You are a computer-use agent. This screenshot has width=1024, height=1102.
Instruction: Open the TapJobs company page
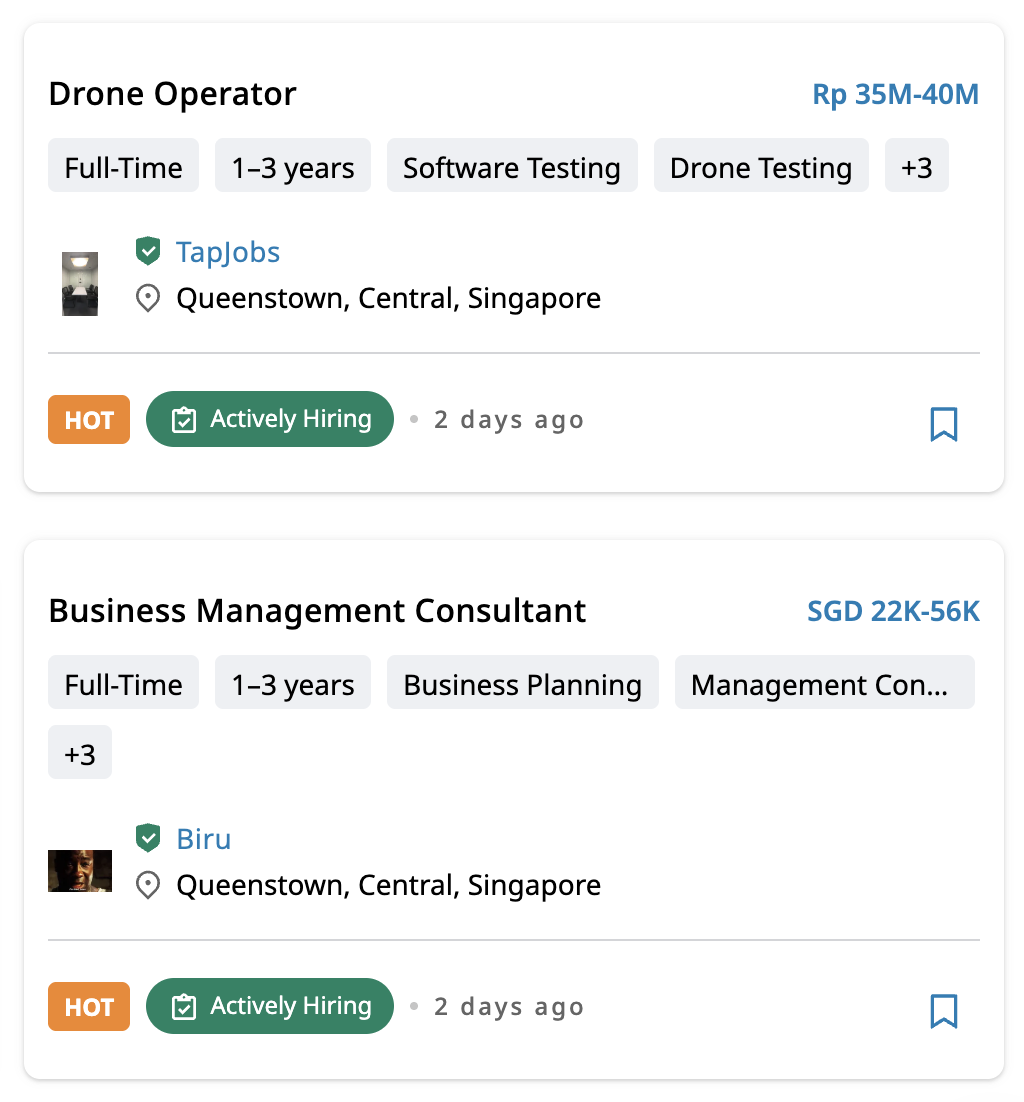(228, 251)
